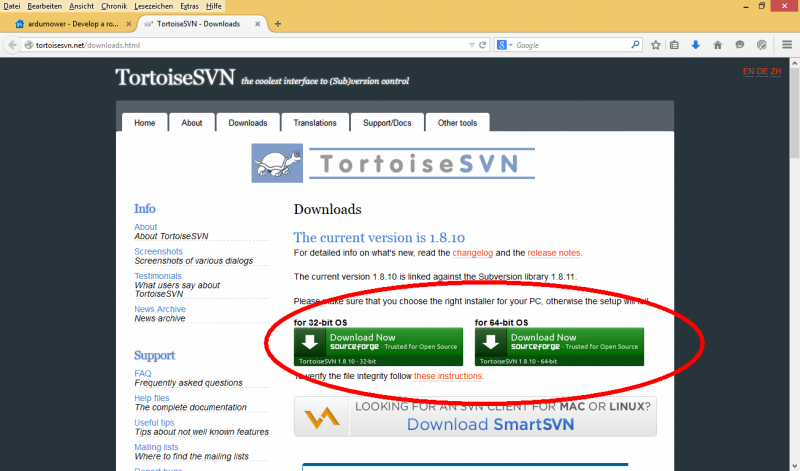Click the address bar URL field
Screen dimensions: 800x471
pos(250,45)
